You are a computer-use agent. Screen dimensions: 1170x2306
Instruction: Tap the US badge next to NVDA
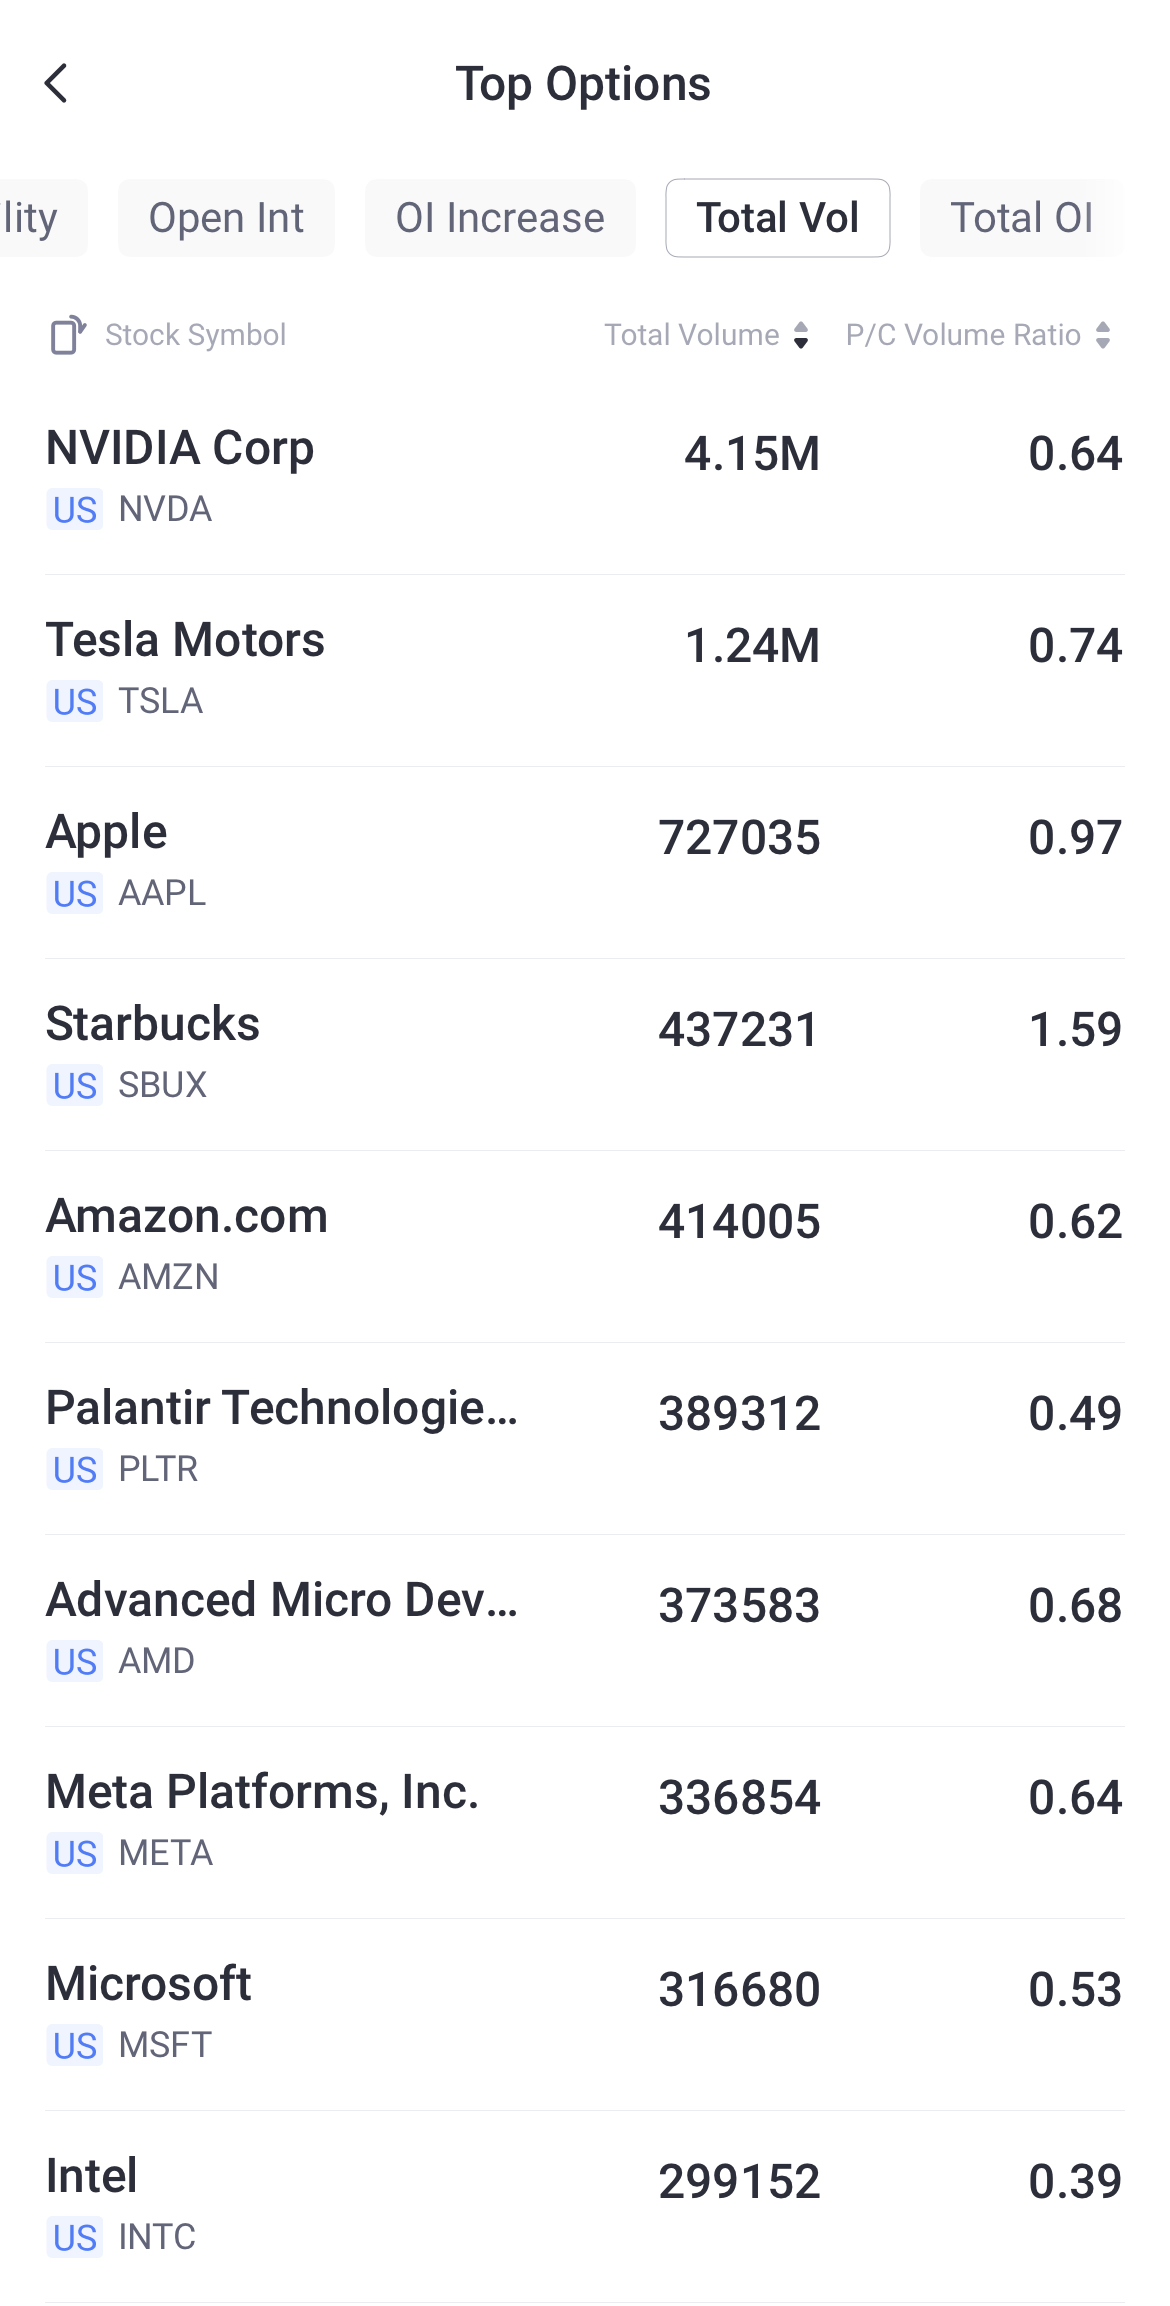75,510
